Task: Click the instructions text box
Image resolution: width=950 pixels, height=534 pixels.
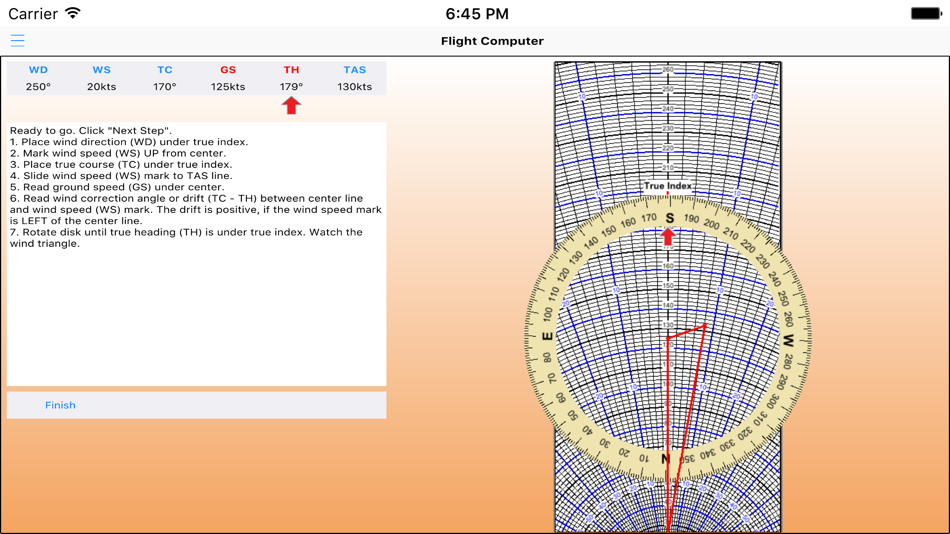Action: click(x=196, y=254)
